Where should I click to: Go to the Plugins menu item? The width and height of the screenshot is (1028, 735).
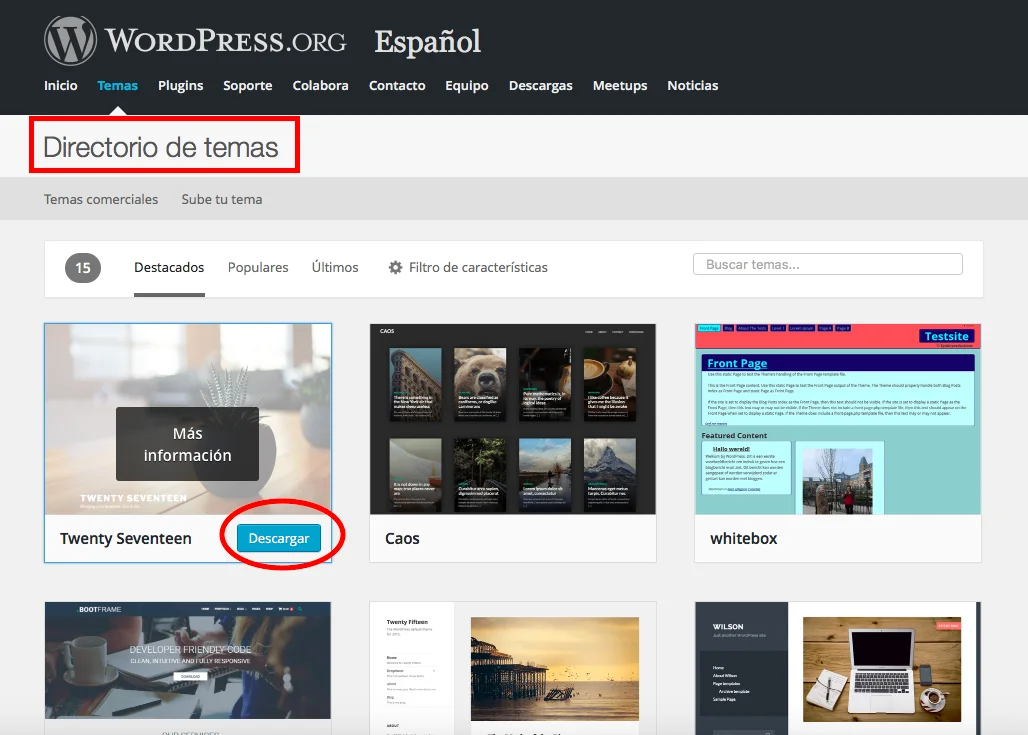[180, 86]
